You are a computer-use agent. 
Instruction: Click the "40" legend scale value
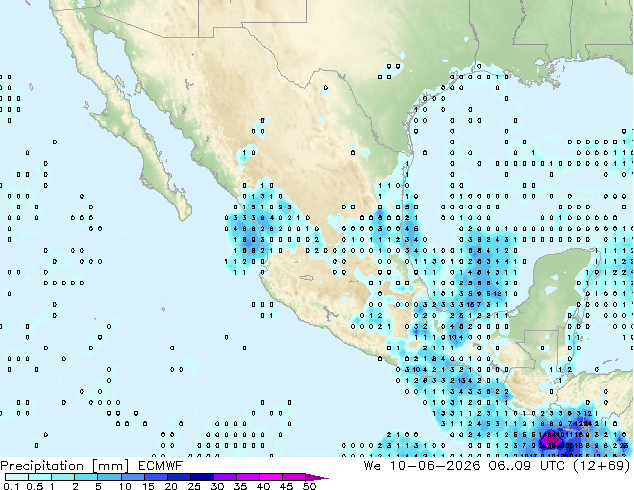pos(263,486)
